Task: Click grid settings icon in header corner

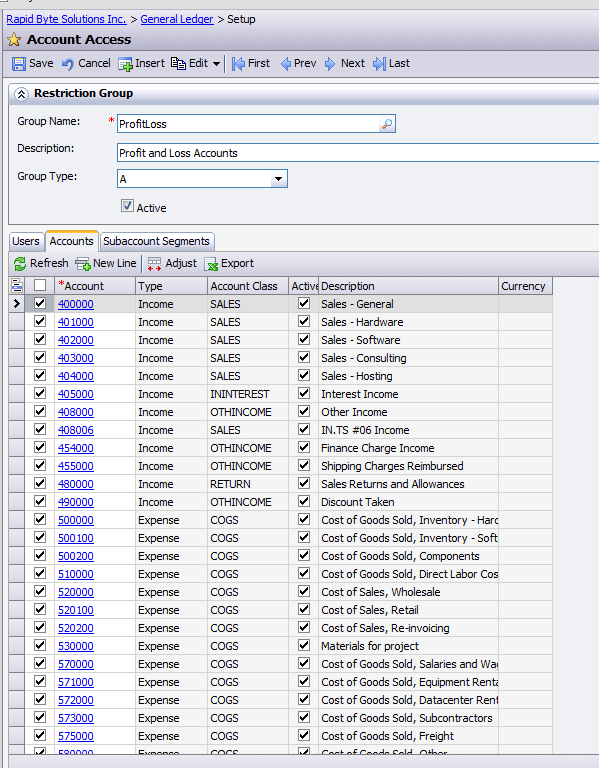Action: click(x=17, y=285)
